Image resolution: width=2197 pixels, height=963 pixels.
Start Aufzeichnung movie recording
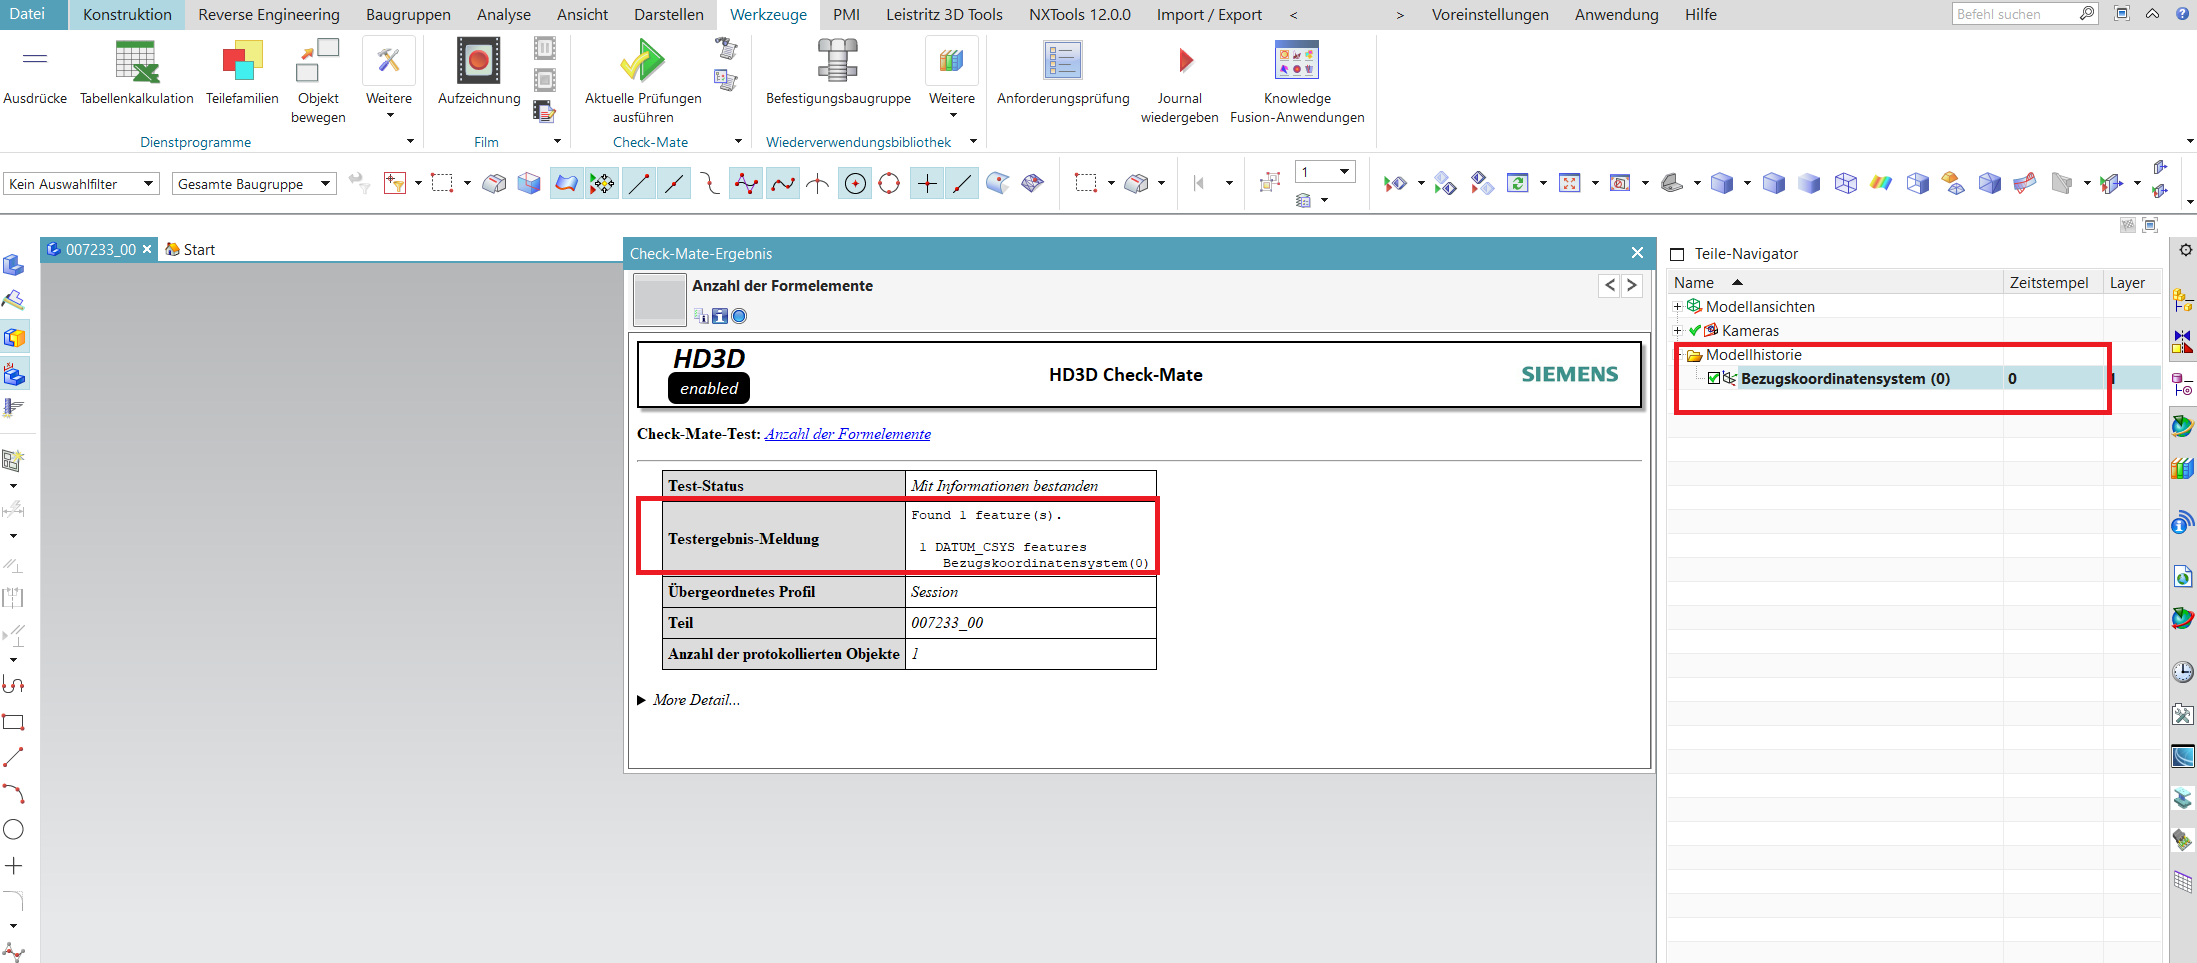coord(479,72)
